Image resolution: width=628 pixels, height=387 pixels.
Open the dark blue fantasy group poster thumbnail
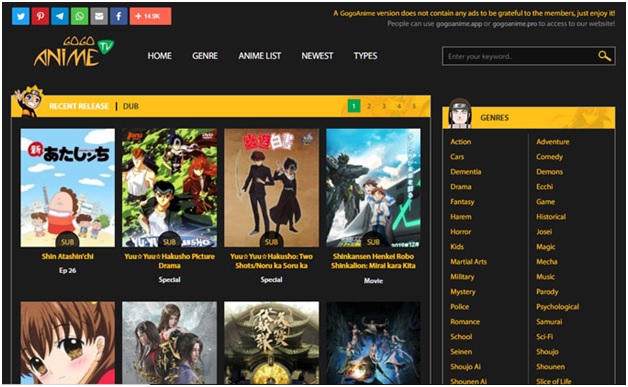[x=373, y=343]
